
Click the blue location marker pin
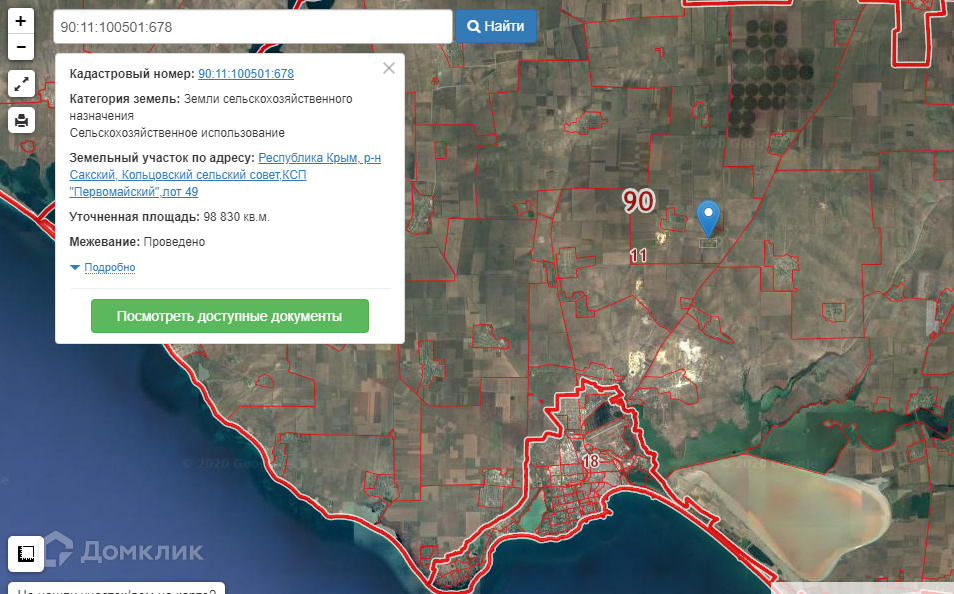[708, 218]
